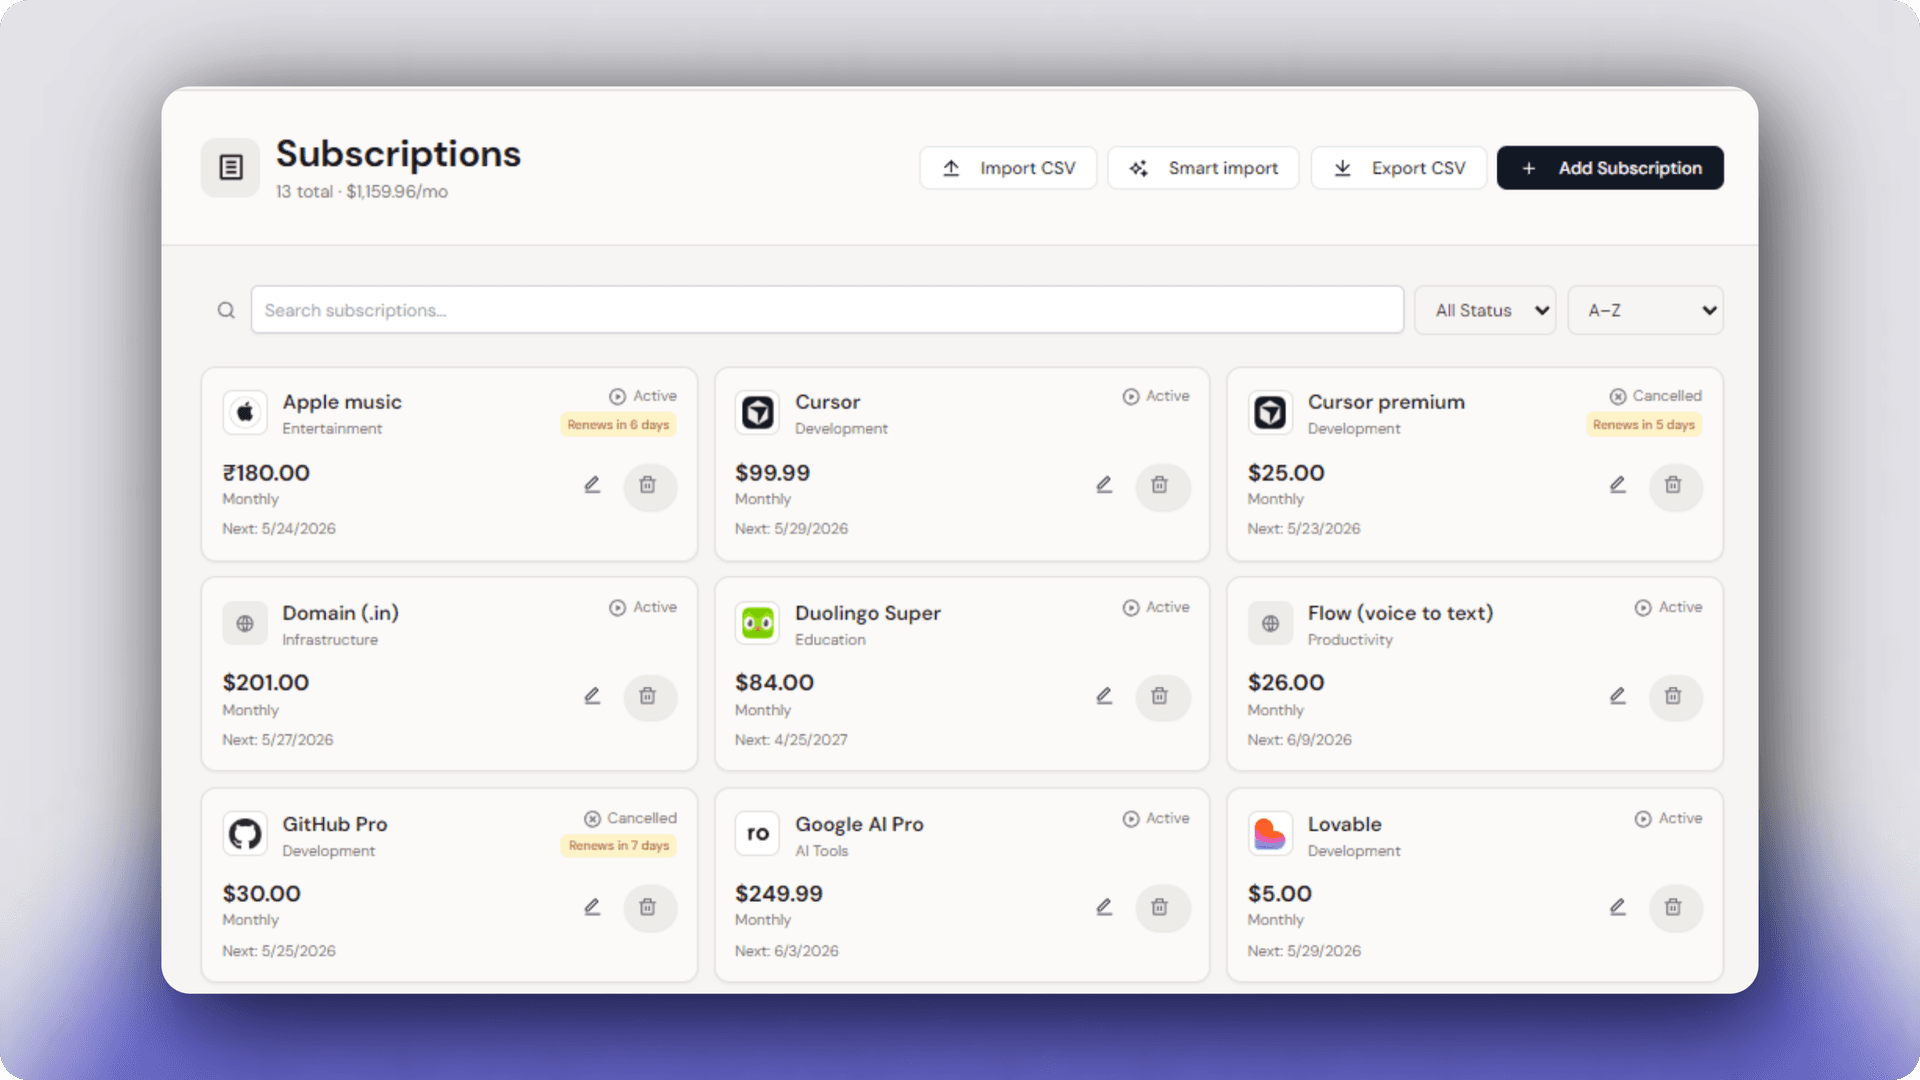Viewport: 1920px width, 1080px height.
Task: Click Cancelled status on Cursor premium card
Action: click(x=1655, y=396)
